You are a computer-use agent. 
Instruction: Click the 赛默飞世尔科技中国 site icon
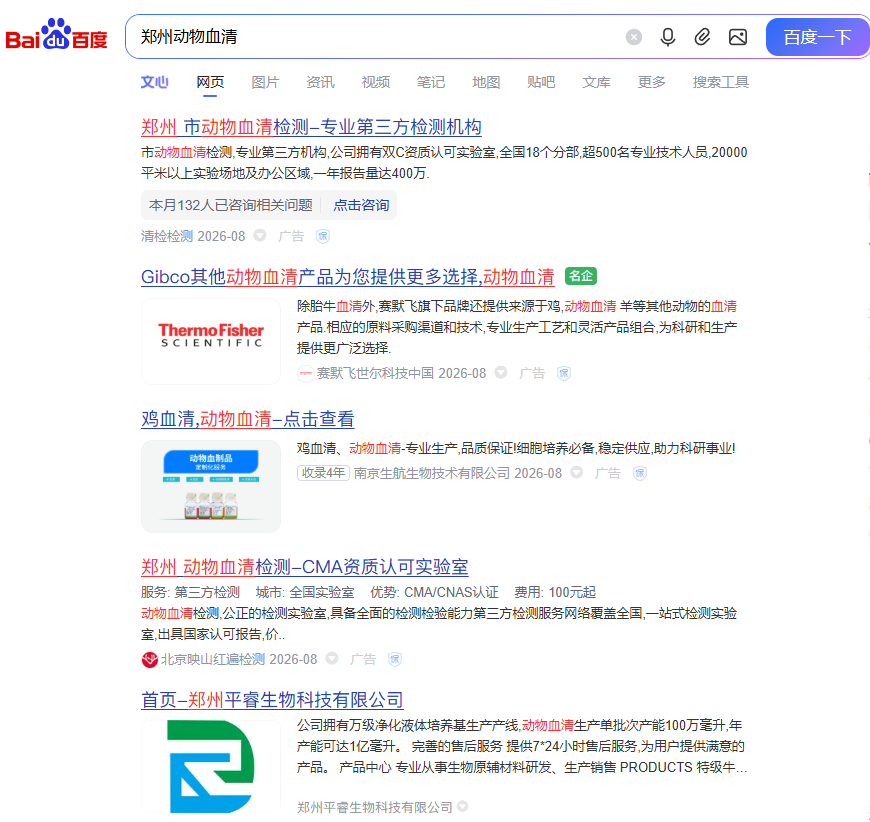coord(305,373)
